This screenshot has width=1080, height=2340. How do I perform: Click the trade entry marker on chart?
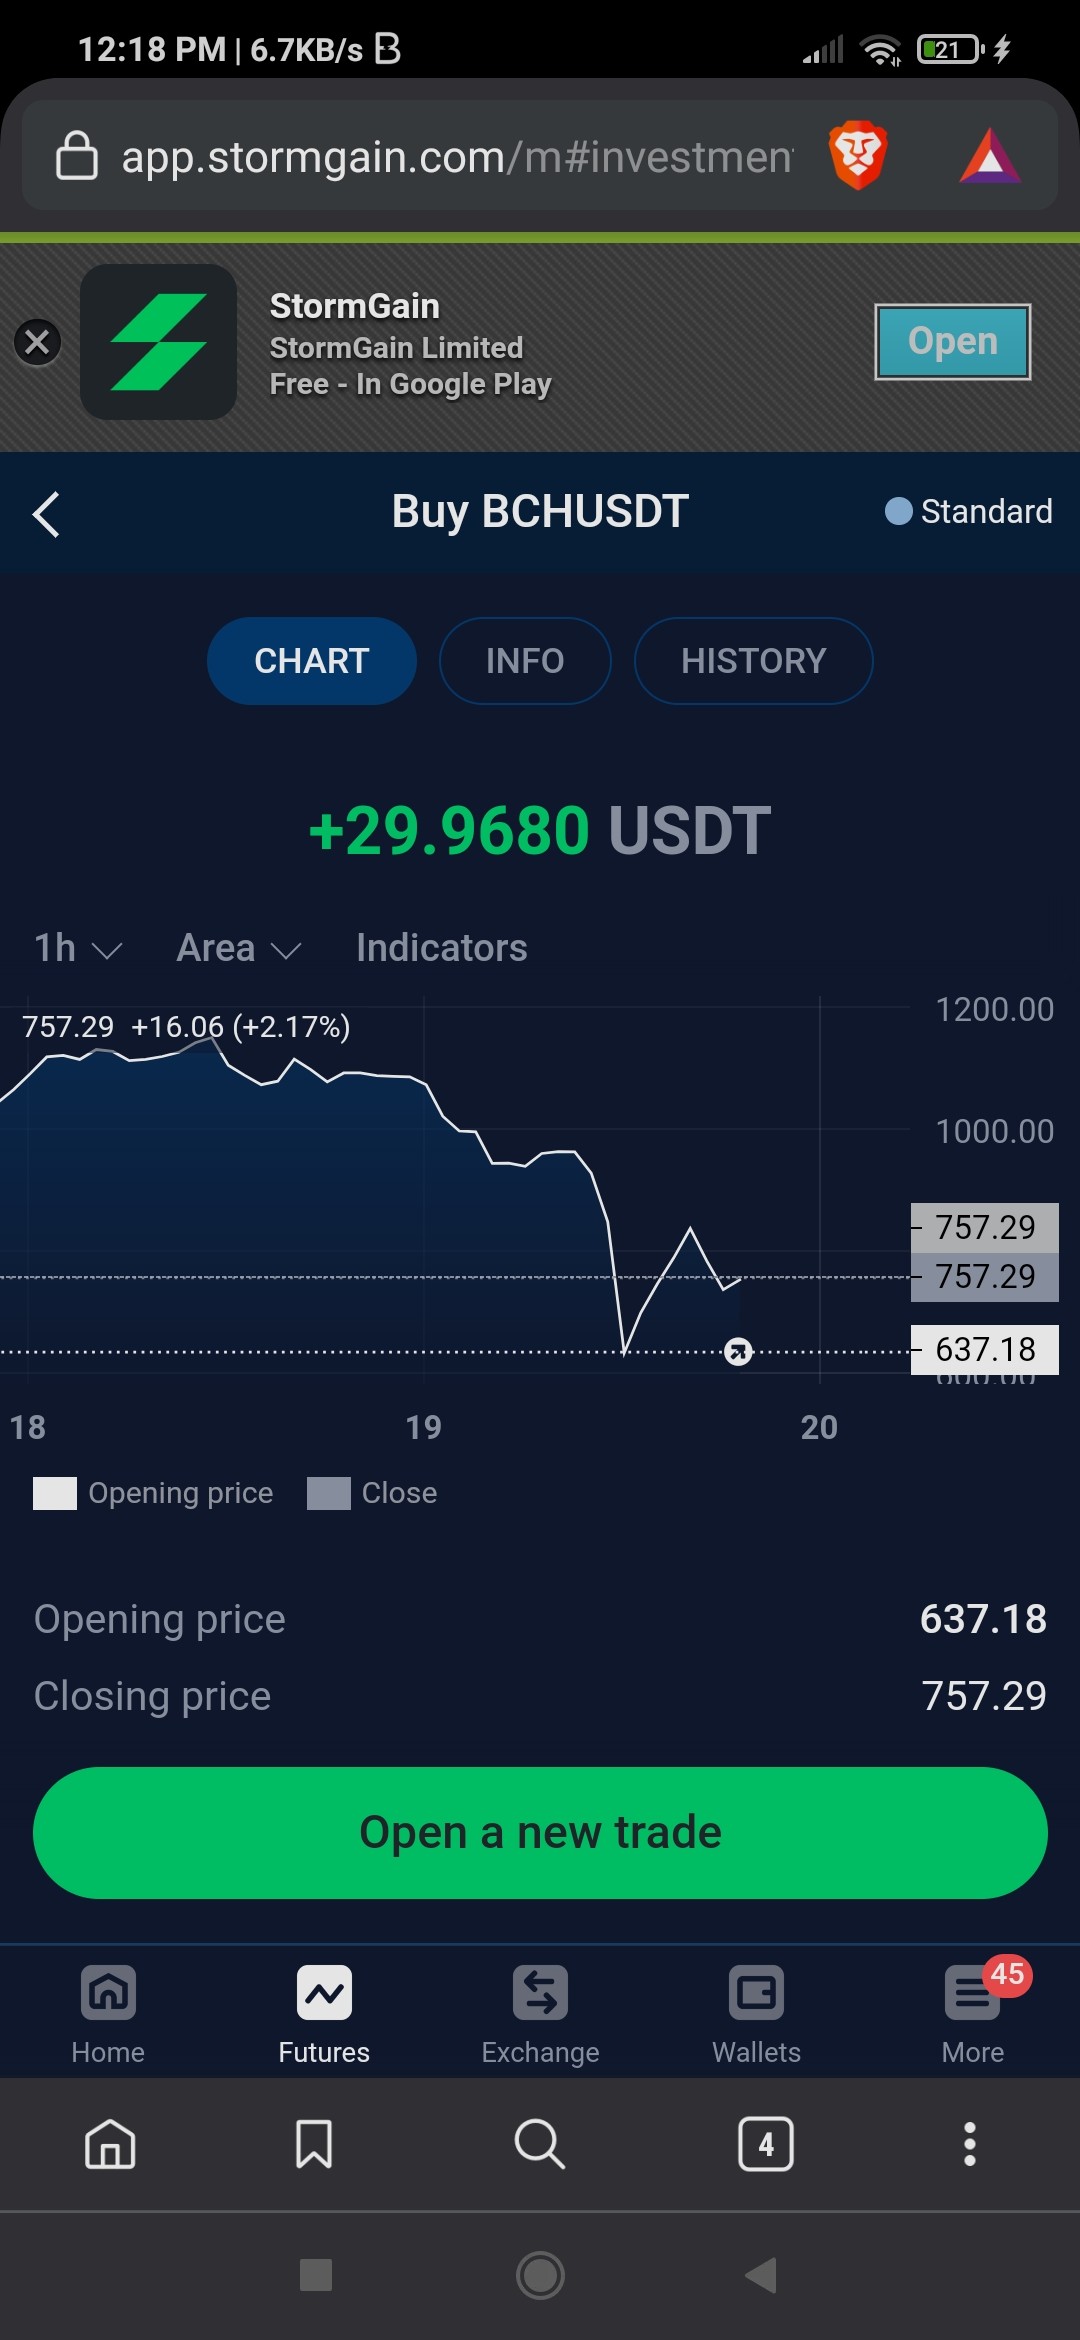tap(738, 1352)
